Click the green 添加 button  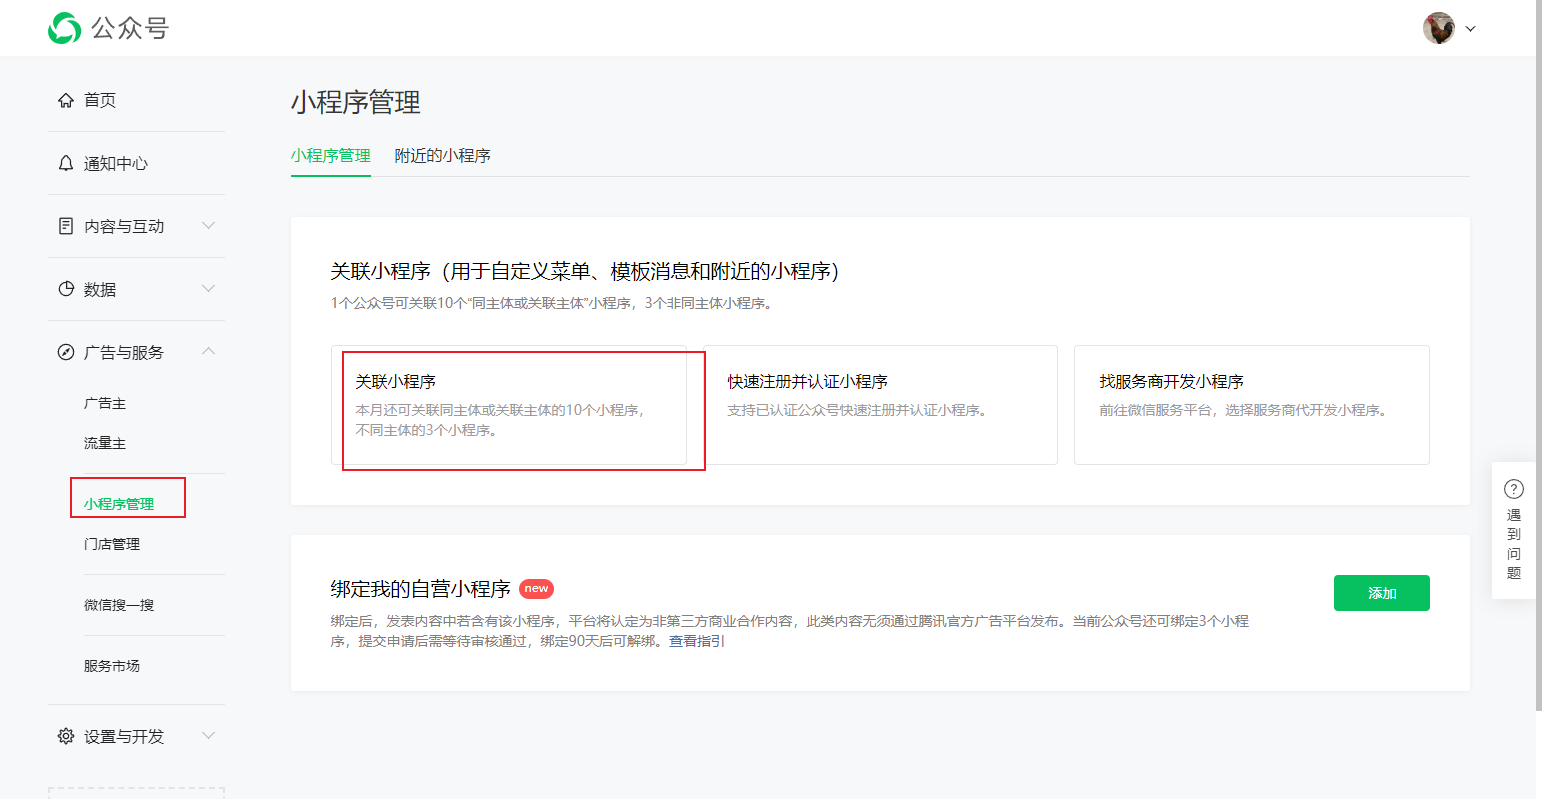coord(1381,592)
